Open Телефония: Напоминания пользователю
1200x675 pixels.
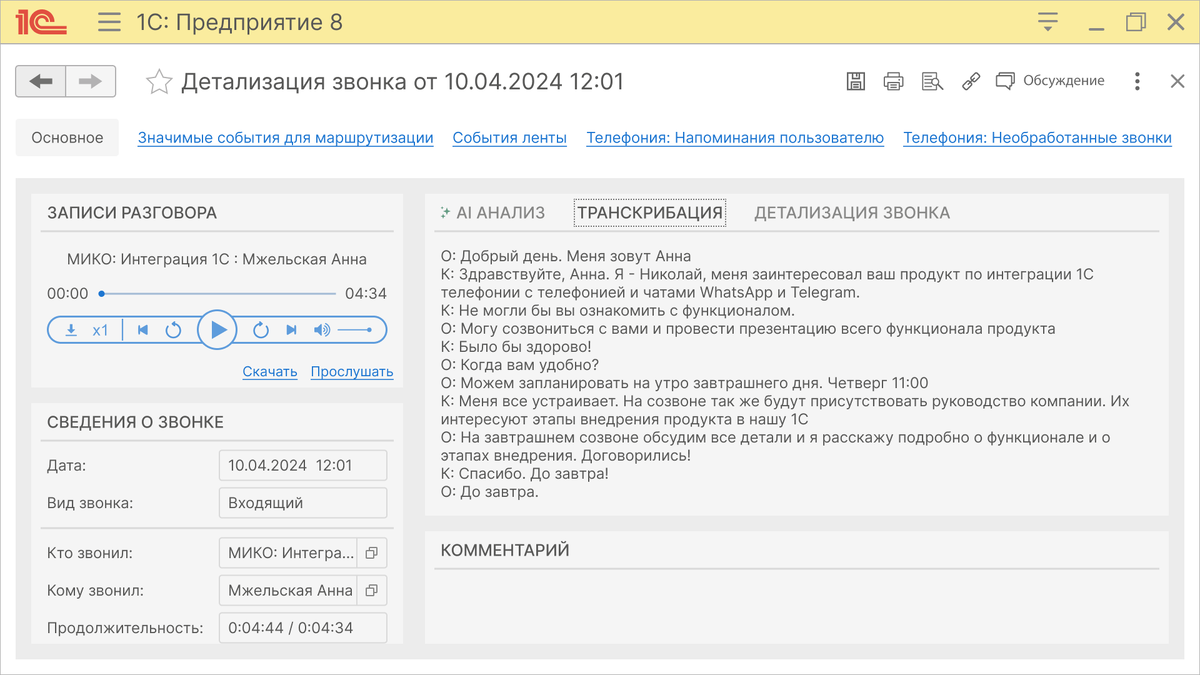[x=735, y=138]
